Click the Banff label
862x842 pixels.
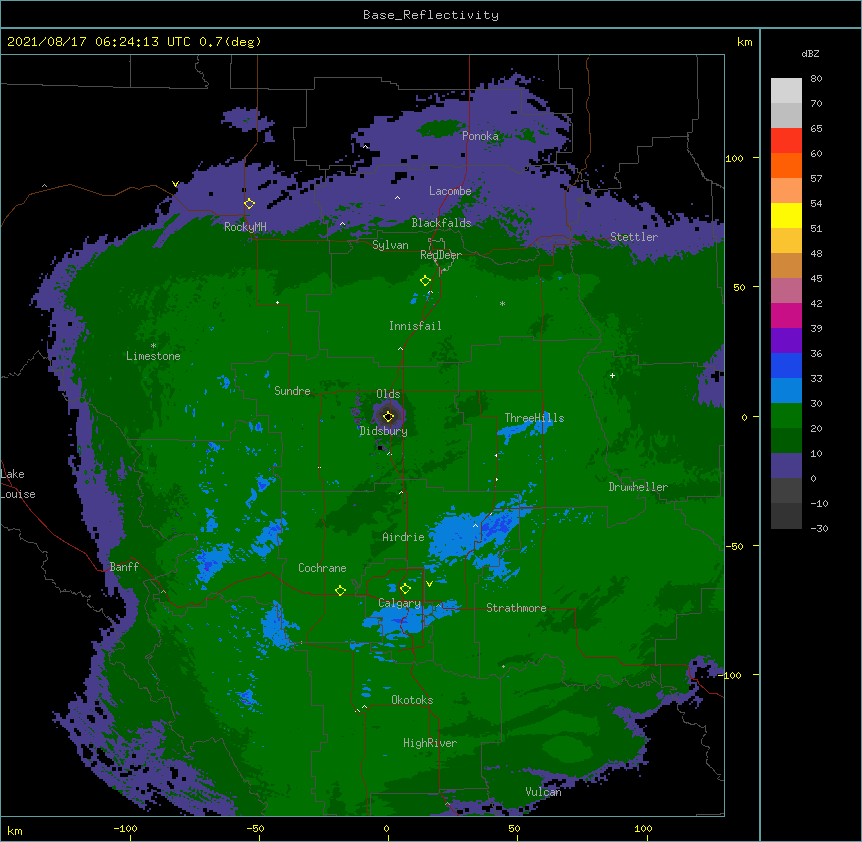[124, 567]
